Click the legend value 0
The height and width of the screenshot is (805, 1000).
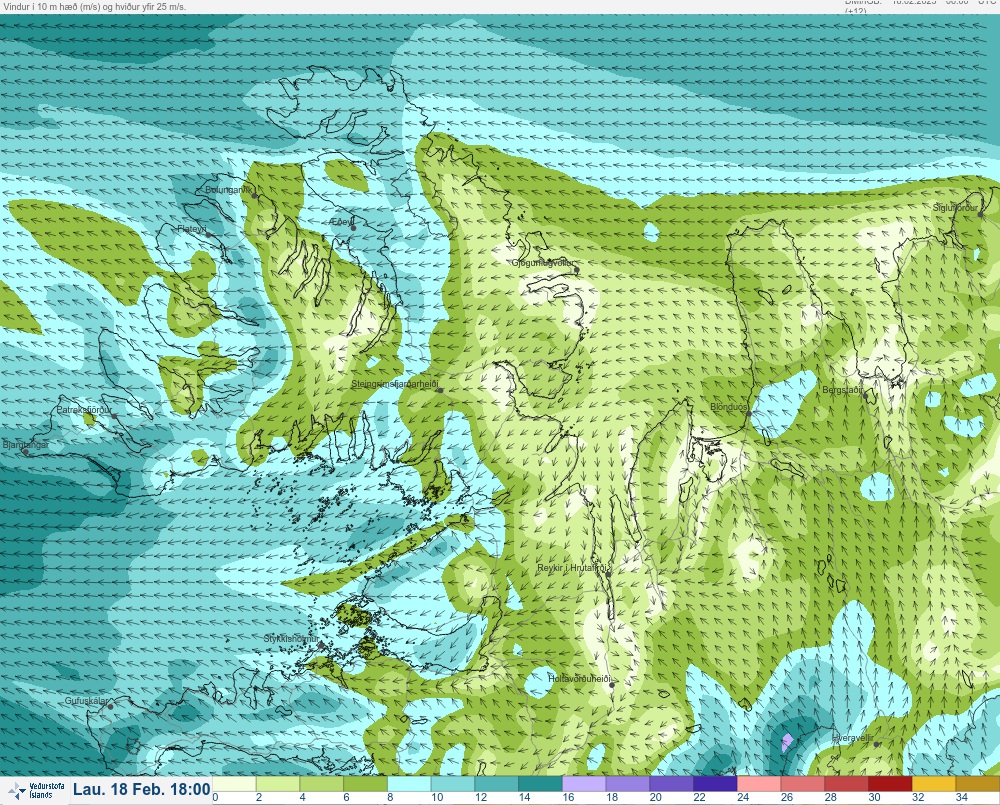point(216,797)
